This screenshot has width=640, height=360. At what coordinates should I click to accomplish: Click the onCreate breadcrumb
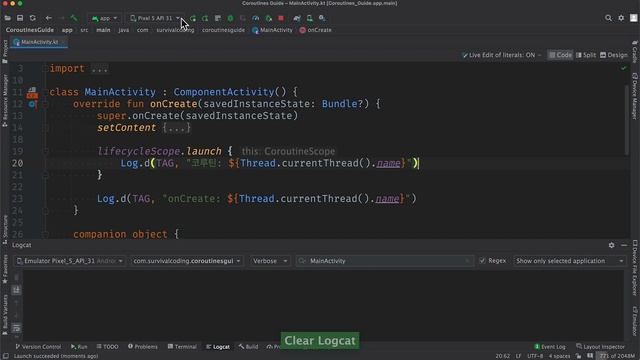315,30
